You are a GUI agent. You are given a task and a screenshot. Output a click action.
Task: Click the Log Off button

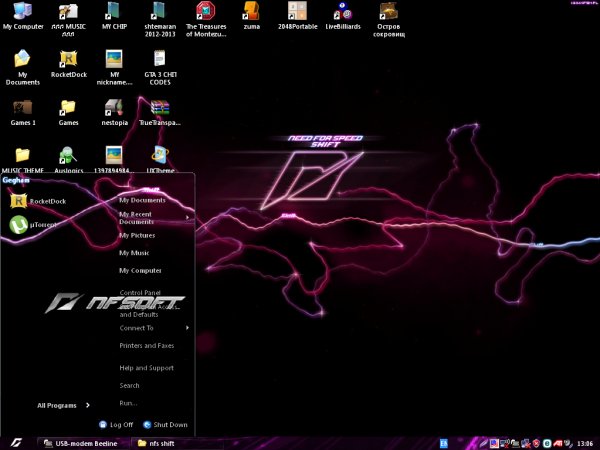point(116,425)
